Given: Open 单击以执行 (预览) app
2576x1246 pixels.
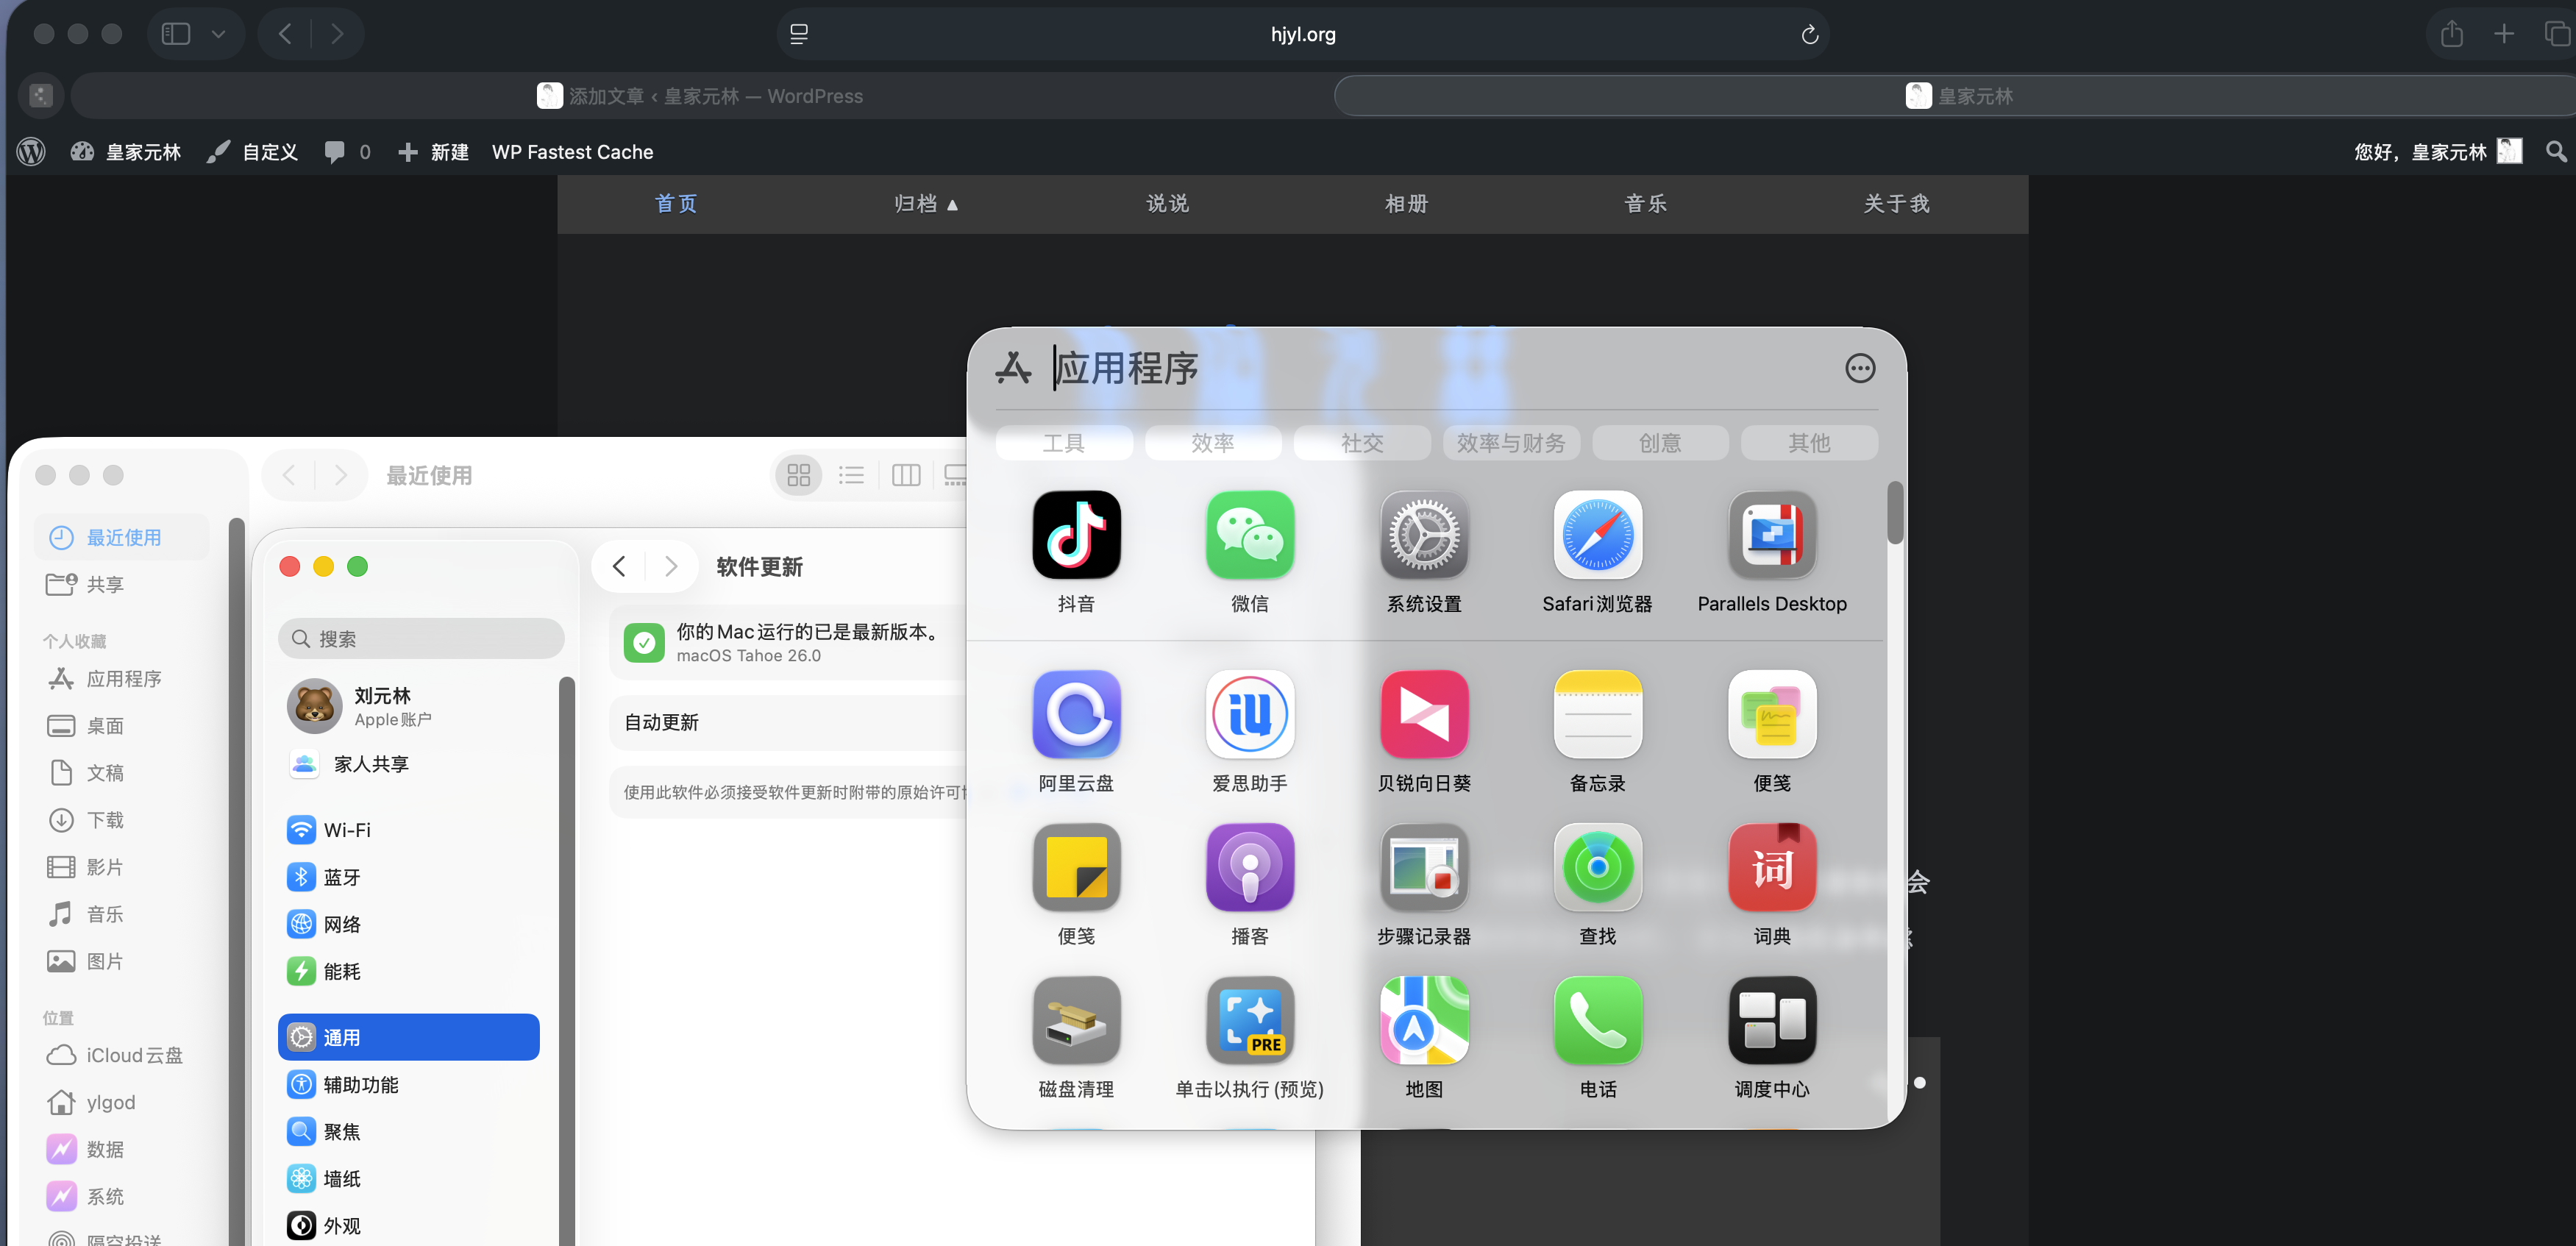Looking at the screenshot, I should [1250, 1020].
